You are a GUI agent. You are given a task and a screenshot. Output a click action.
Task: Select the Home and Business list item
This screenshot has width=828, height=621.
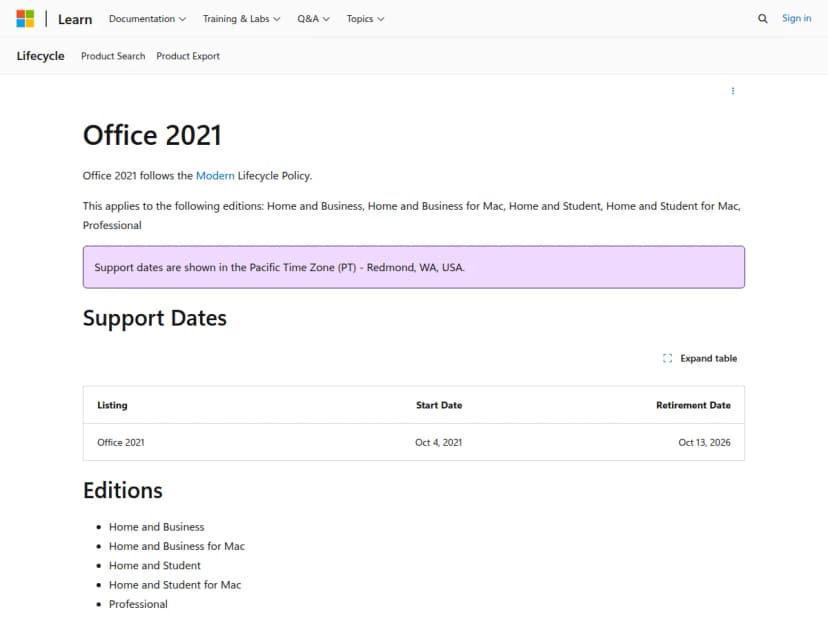click(x=156, y=526)
